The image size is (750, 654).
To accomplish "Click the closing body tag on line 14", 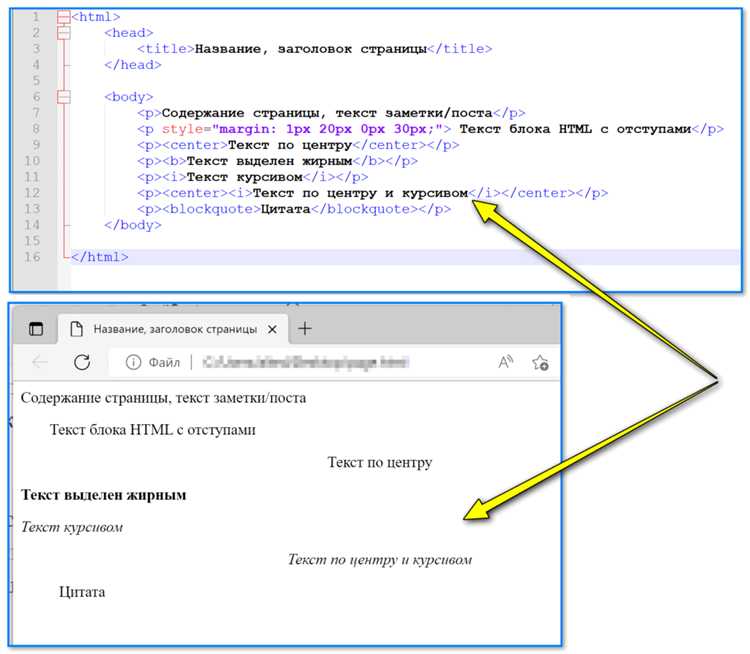I will click(x=132, y=225).
